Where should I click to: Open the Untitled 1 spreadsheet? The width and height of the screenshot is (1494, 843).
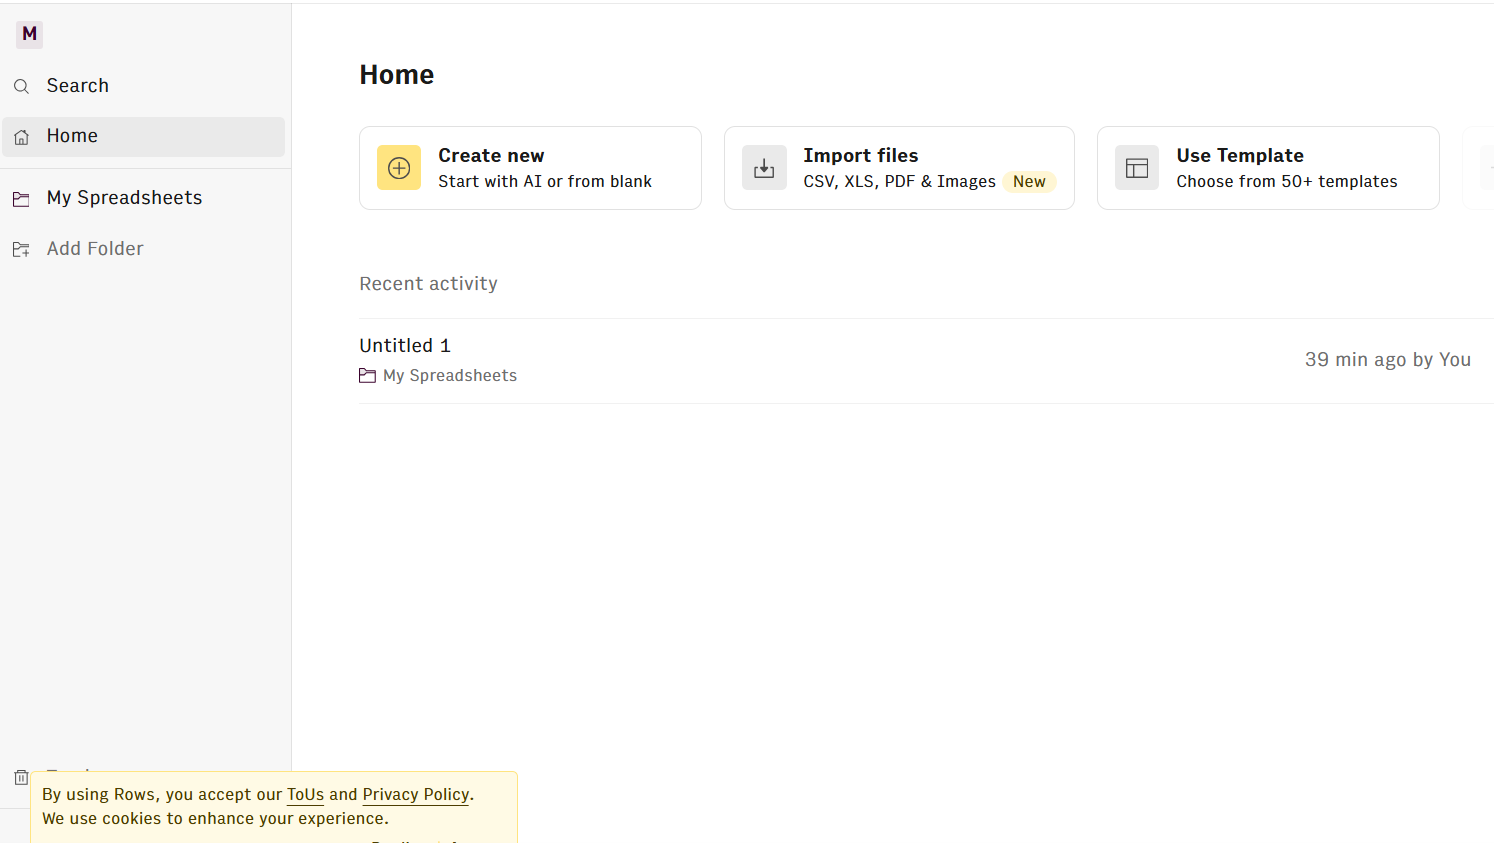pos(405,346)
